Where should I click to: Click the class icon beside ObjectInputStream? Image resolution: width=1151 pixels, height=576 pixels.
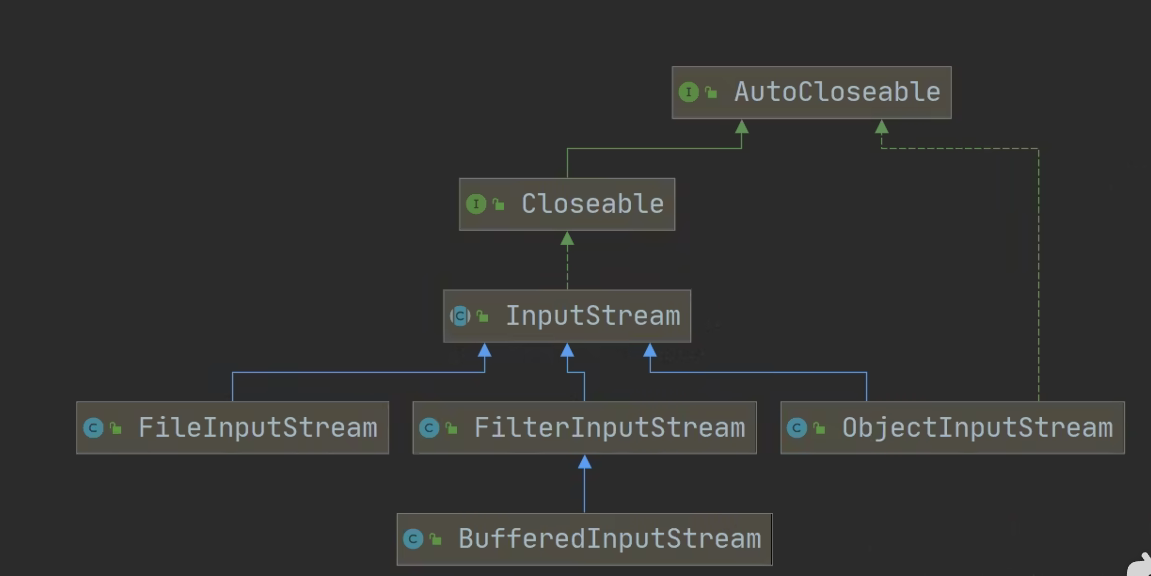pos(797,428)
